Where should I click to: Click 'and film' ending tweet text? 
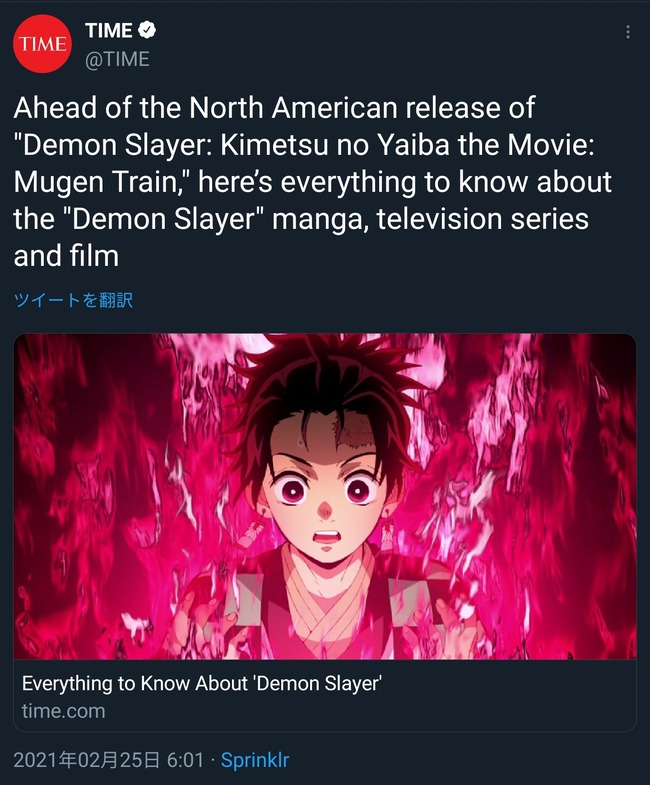[x=66, y=256]
